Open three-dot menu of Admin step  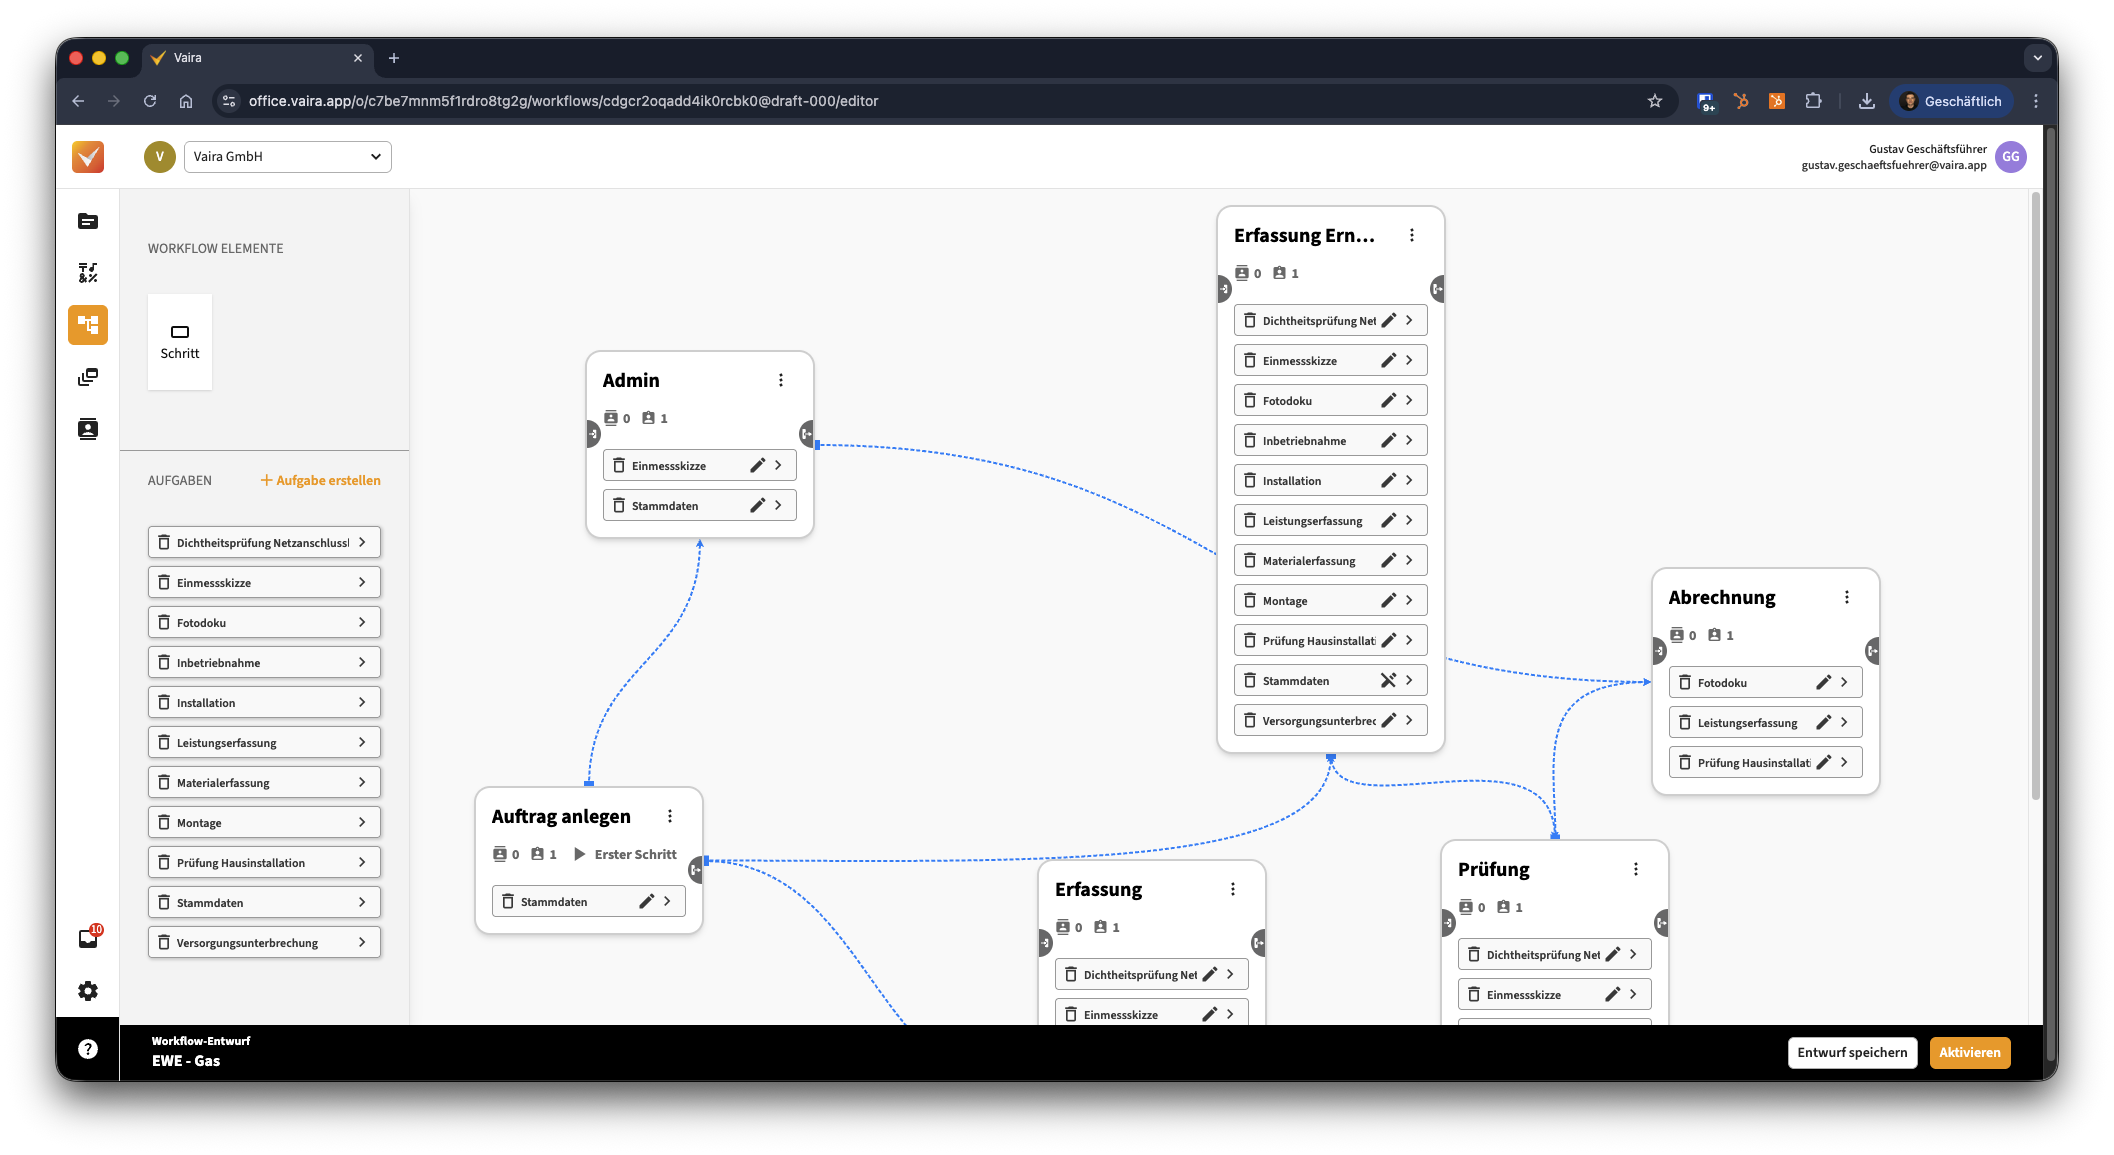781,380
